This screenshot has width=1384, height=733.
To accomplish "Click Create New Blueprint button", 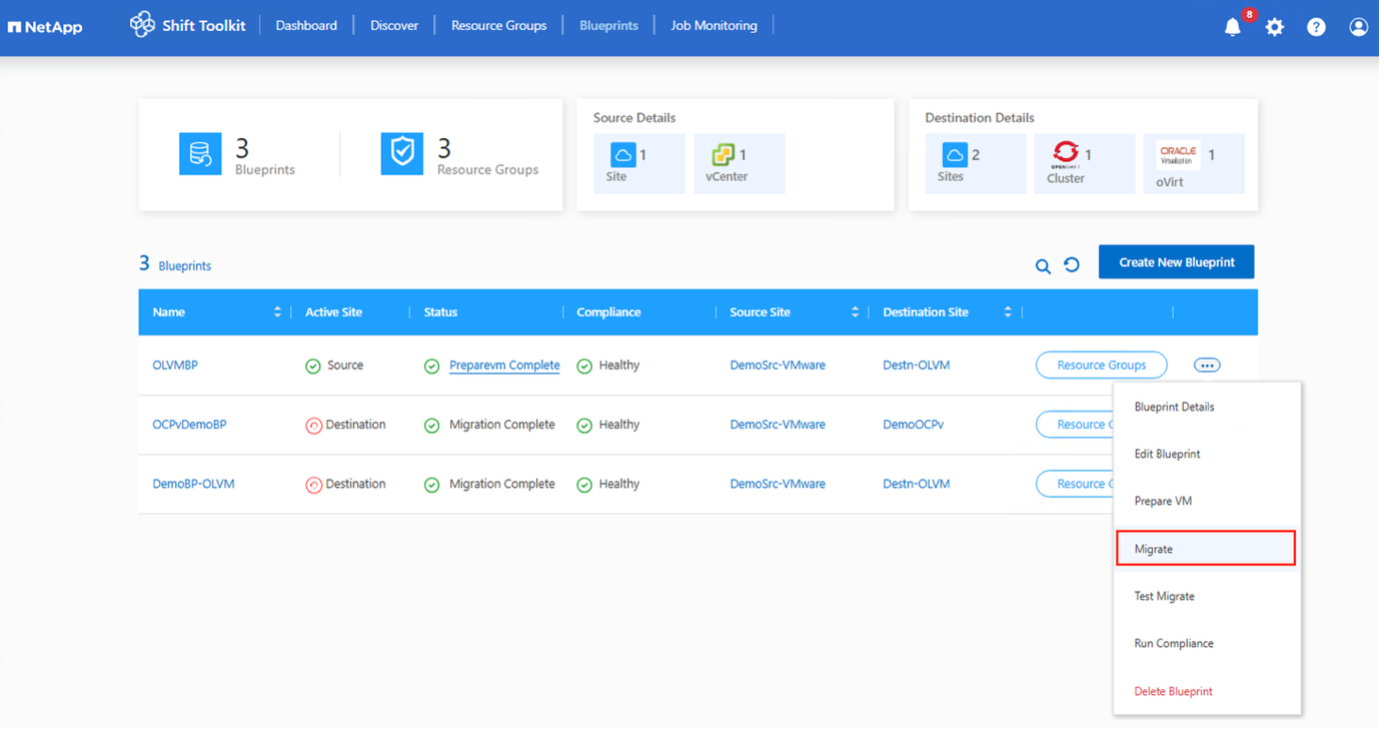I will 1176,262.
